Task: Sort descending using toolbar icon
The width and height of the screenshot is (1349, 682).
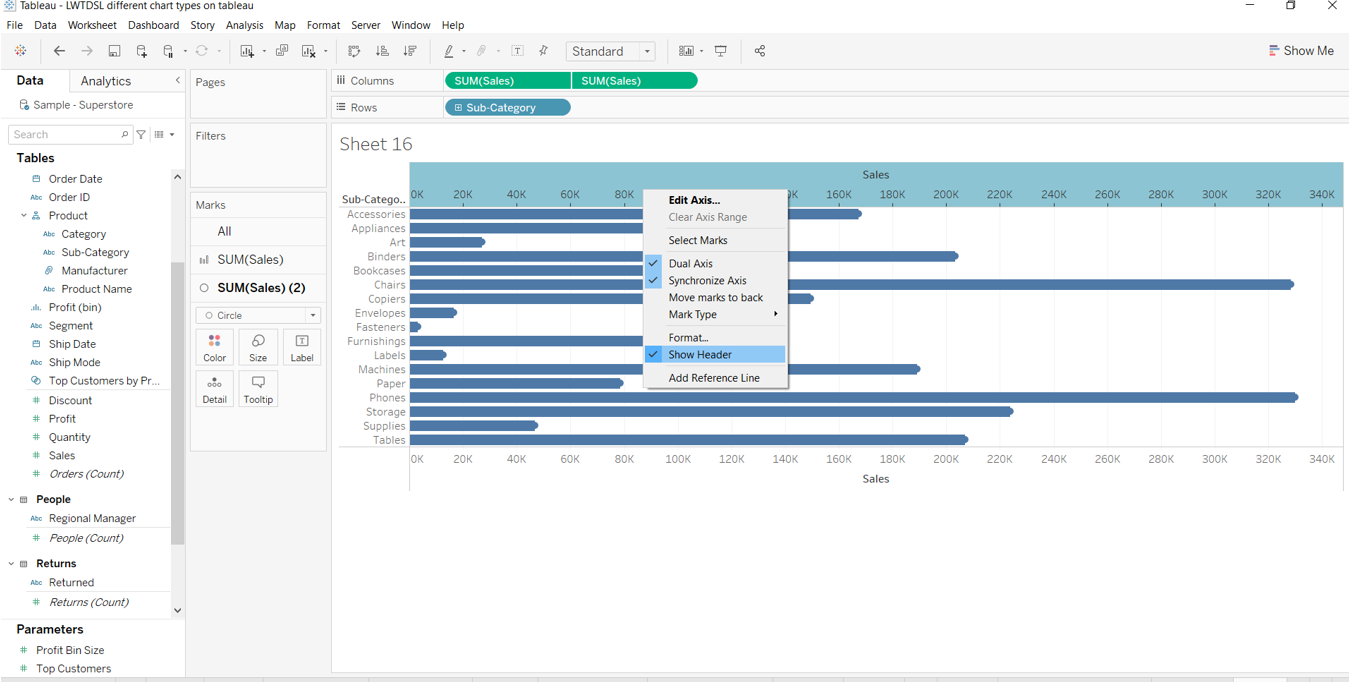Action: pos(410,51)
